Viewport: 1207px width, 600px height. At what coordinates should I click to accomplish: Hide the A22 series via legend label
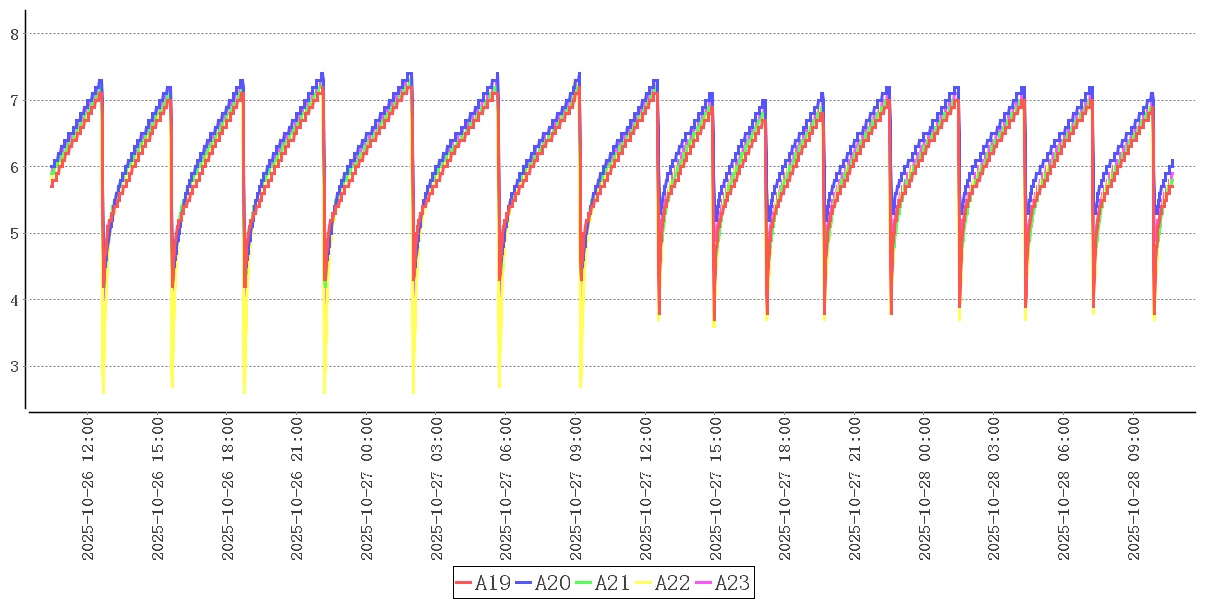point(673,583)
